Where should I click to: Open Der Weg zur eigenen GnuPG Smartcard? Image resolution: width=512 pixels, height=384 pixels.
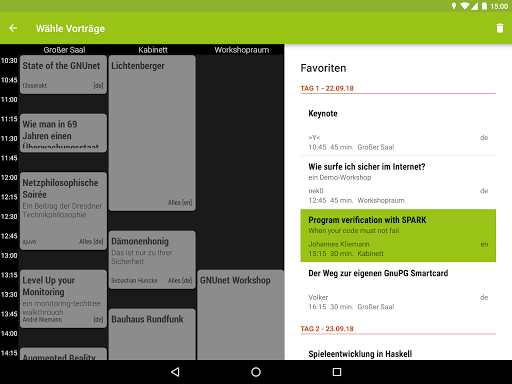pos(398,289)
